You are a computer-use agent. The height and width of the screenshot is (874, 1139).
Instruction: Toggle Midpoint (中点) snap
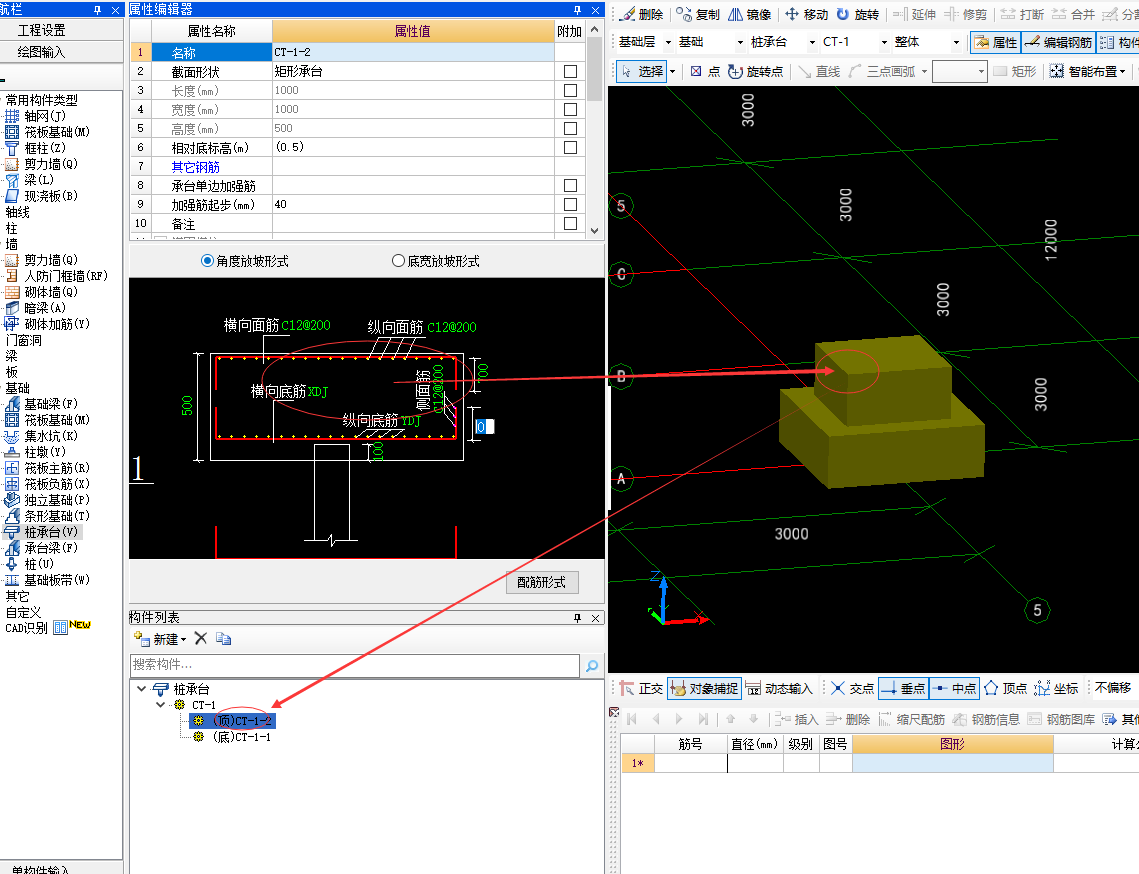pyautogui.click(x=954, y=688)
